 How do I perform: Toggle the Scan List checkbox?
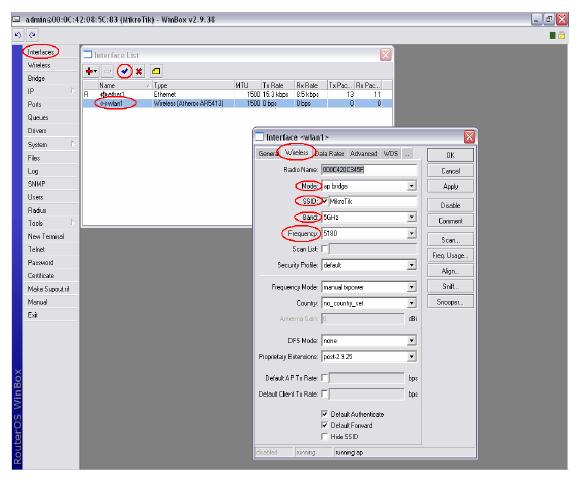pyautogui.click(x=324, y=249)
